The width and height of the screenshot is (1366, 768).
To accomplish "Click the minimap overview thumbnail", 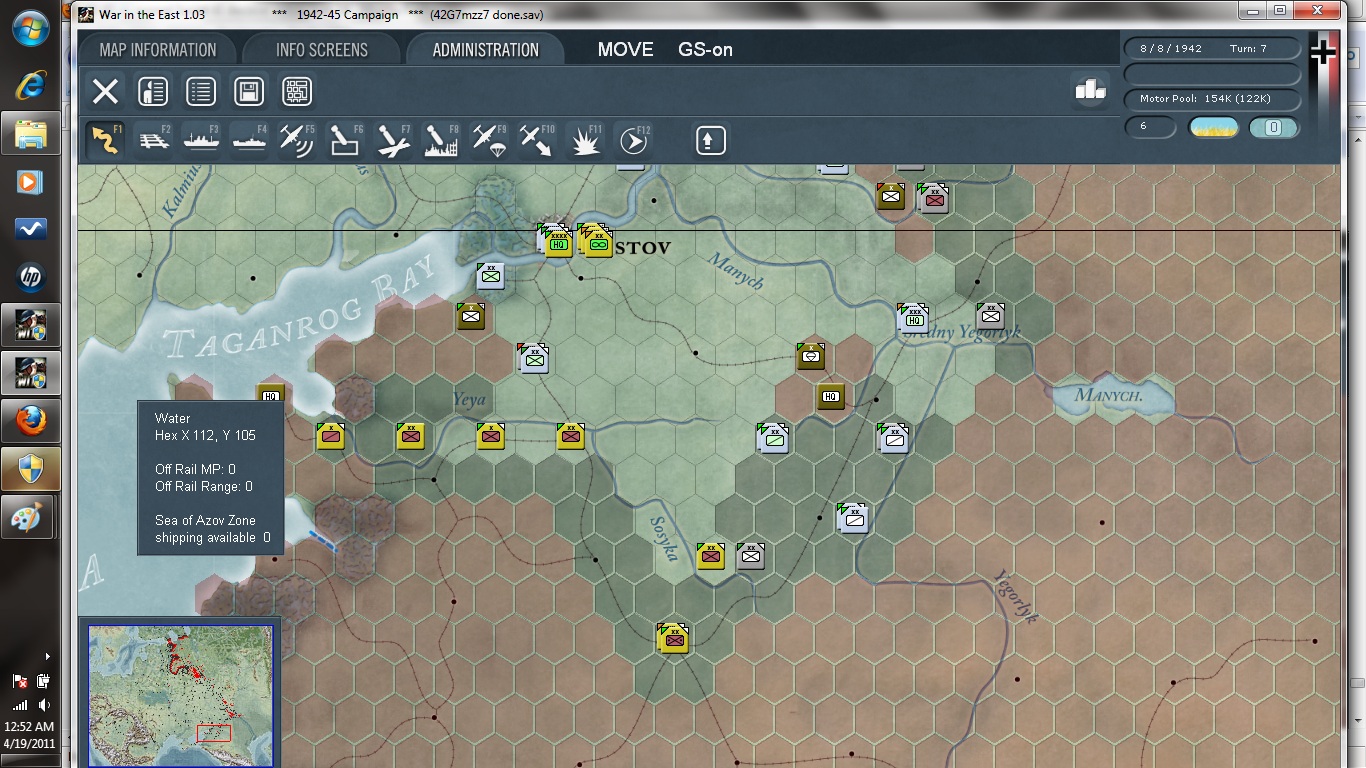I will (x=180, y=694).
